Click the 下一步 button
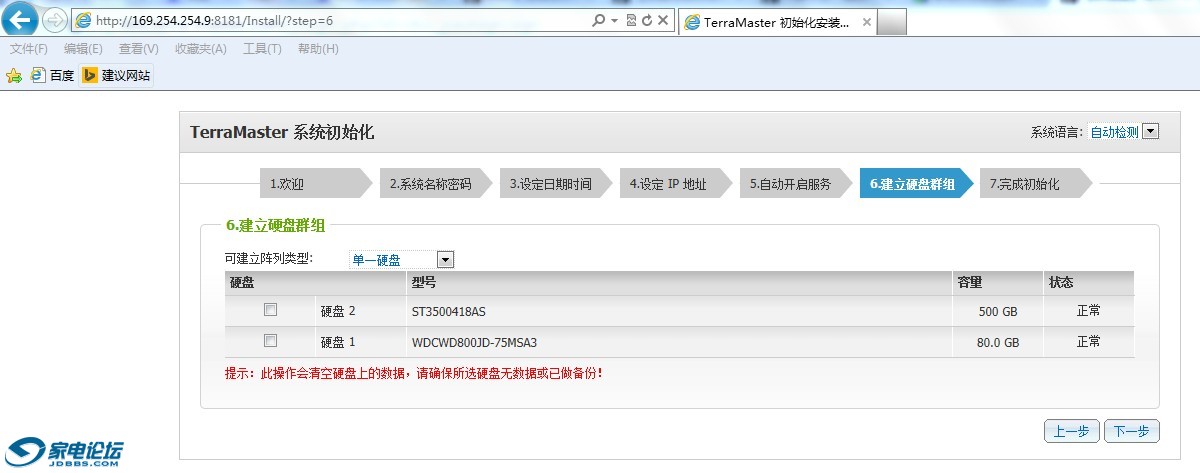 (1132, 431)
